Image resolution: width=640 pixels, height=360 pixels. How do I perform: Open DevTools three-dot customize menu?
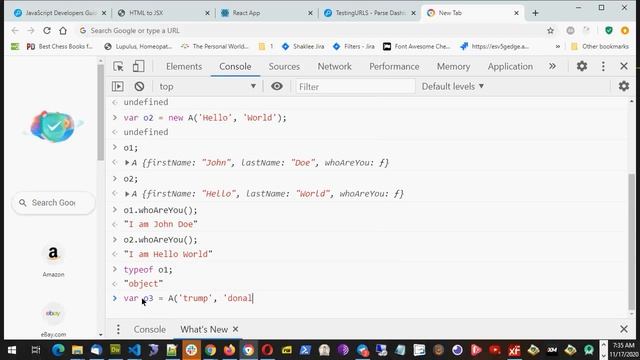point(603,66)
